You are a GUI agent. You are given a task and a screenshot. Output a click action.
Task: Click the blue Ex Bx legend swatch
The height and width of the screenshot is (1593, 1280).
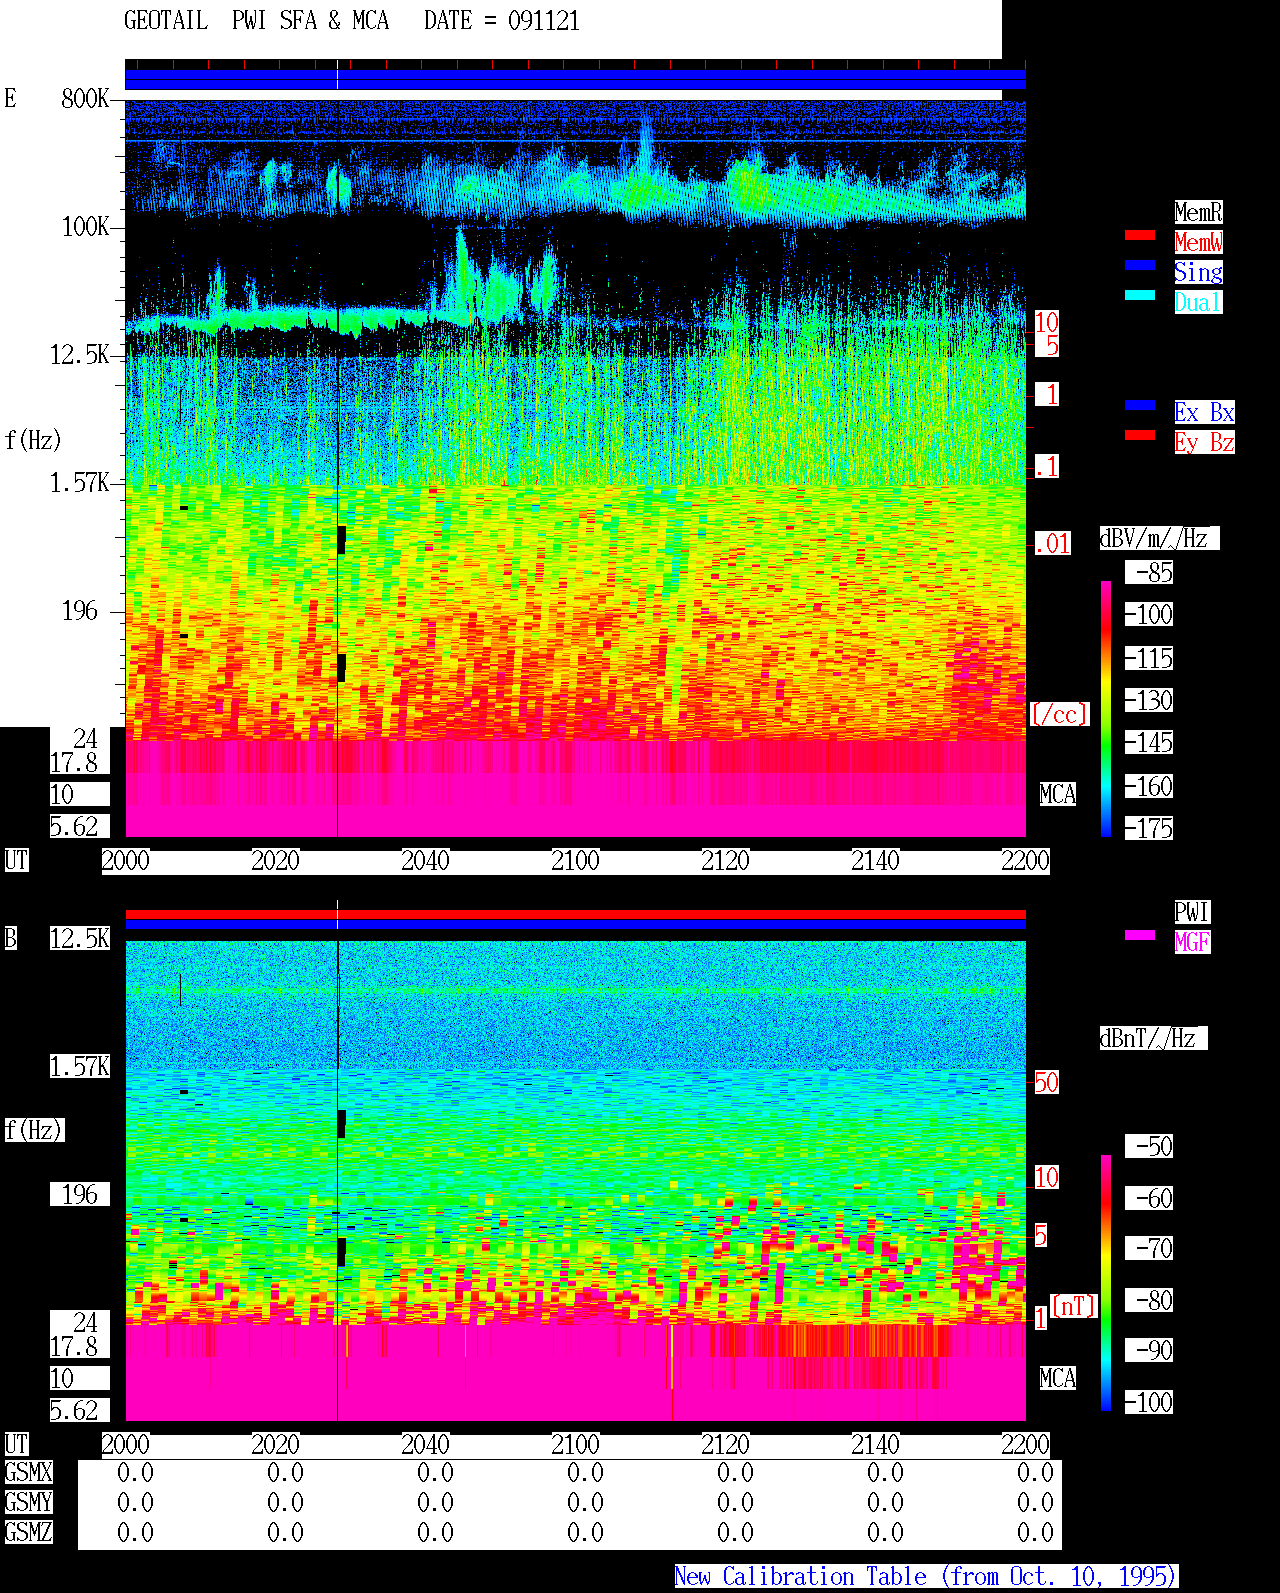click(1140, 405)
